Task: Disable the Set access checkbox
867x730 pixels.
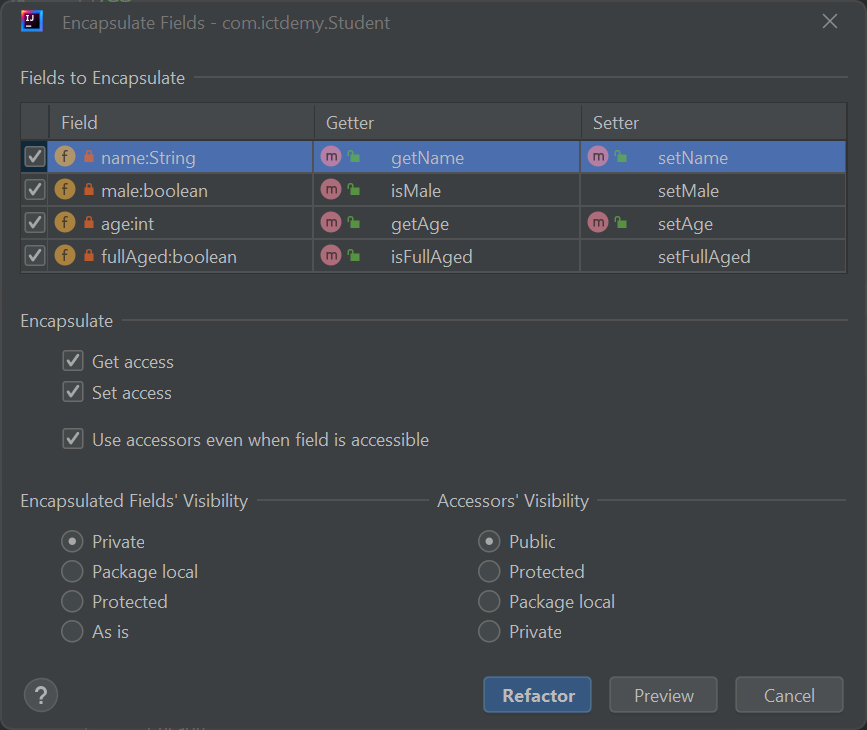Action: (x=72, y=393)
